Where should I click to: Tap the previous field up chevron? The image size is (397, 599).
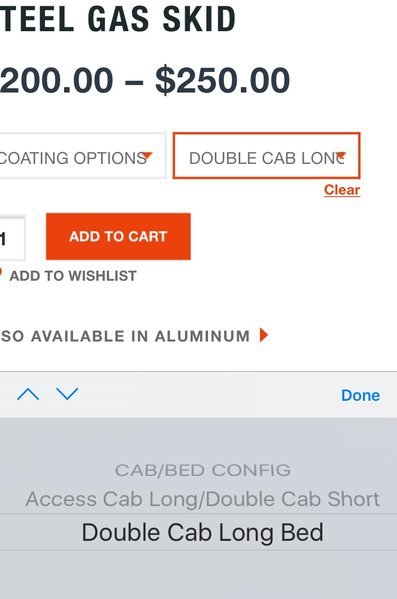pos(28,394)
